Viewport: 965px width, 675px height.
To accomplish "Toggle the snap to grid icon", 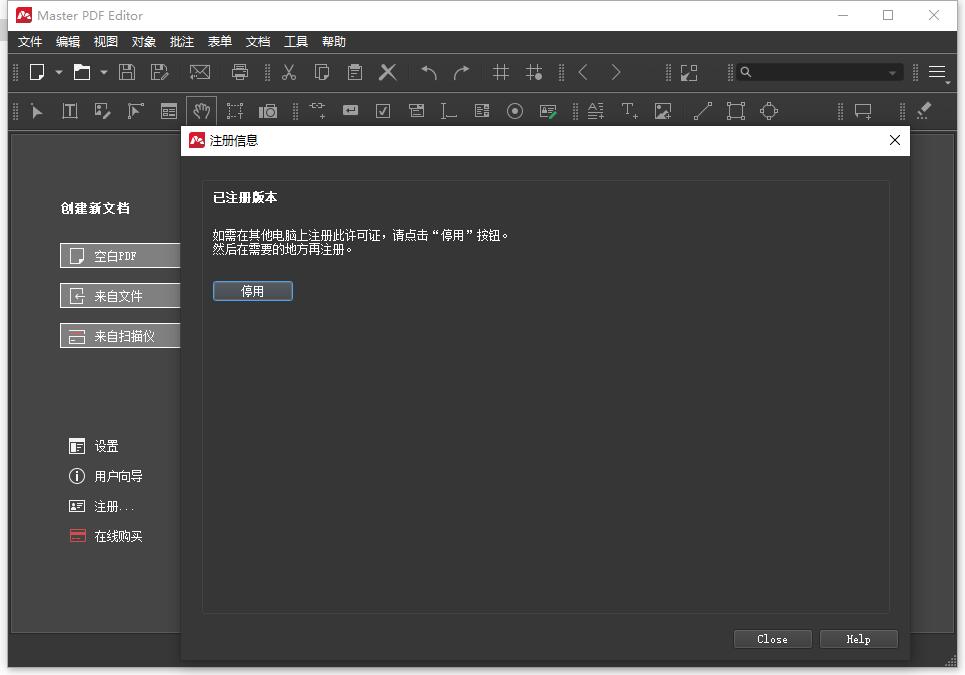I will click(x=534, y=72).
